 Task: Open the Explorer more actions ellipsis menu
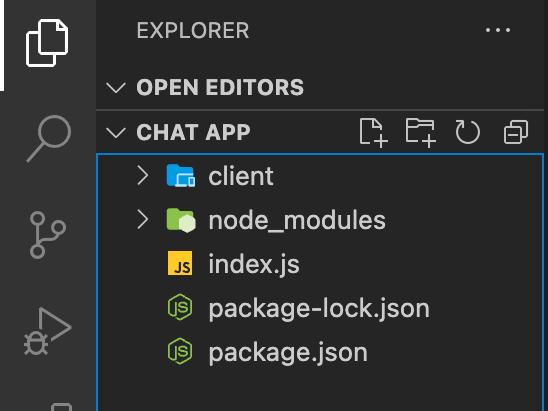498,30
